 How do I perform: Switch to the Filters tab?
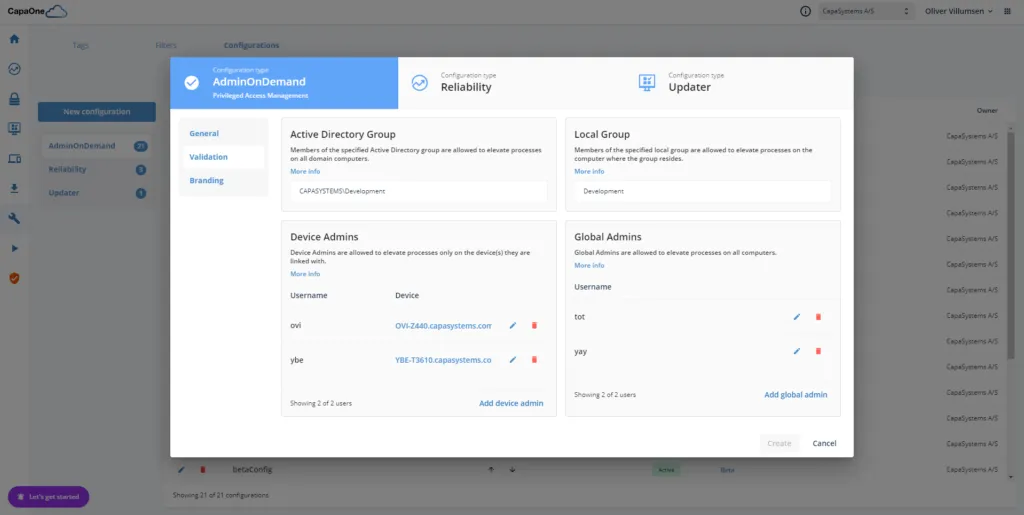tap(166, 46)
